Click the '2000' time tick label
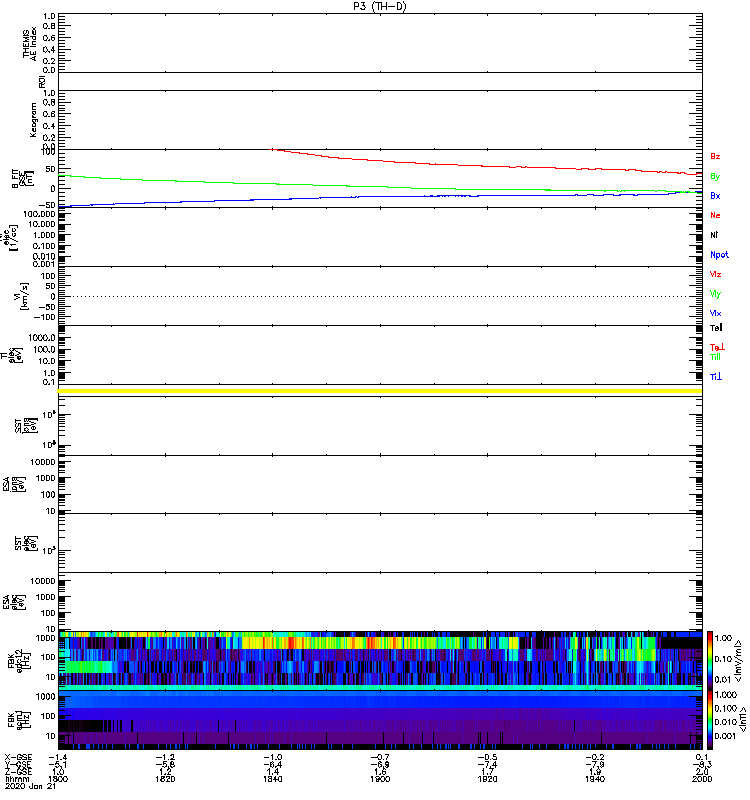The height and width of the screenshot is (800, 750). point(702,779)
